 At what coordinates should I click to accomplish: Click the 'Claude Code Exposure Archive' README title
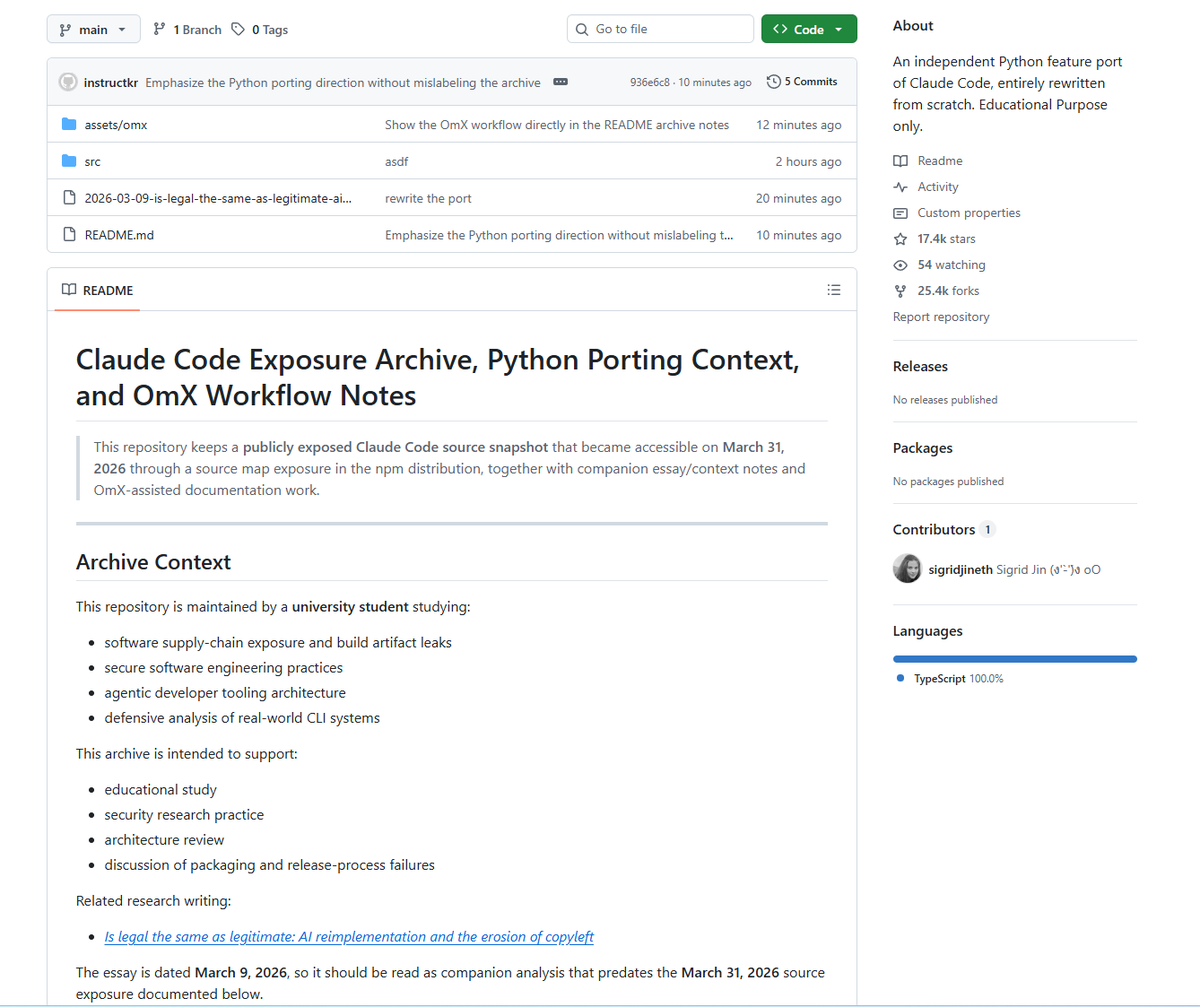[438, 378]
